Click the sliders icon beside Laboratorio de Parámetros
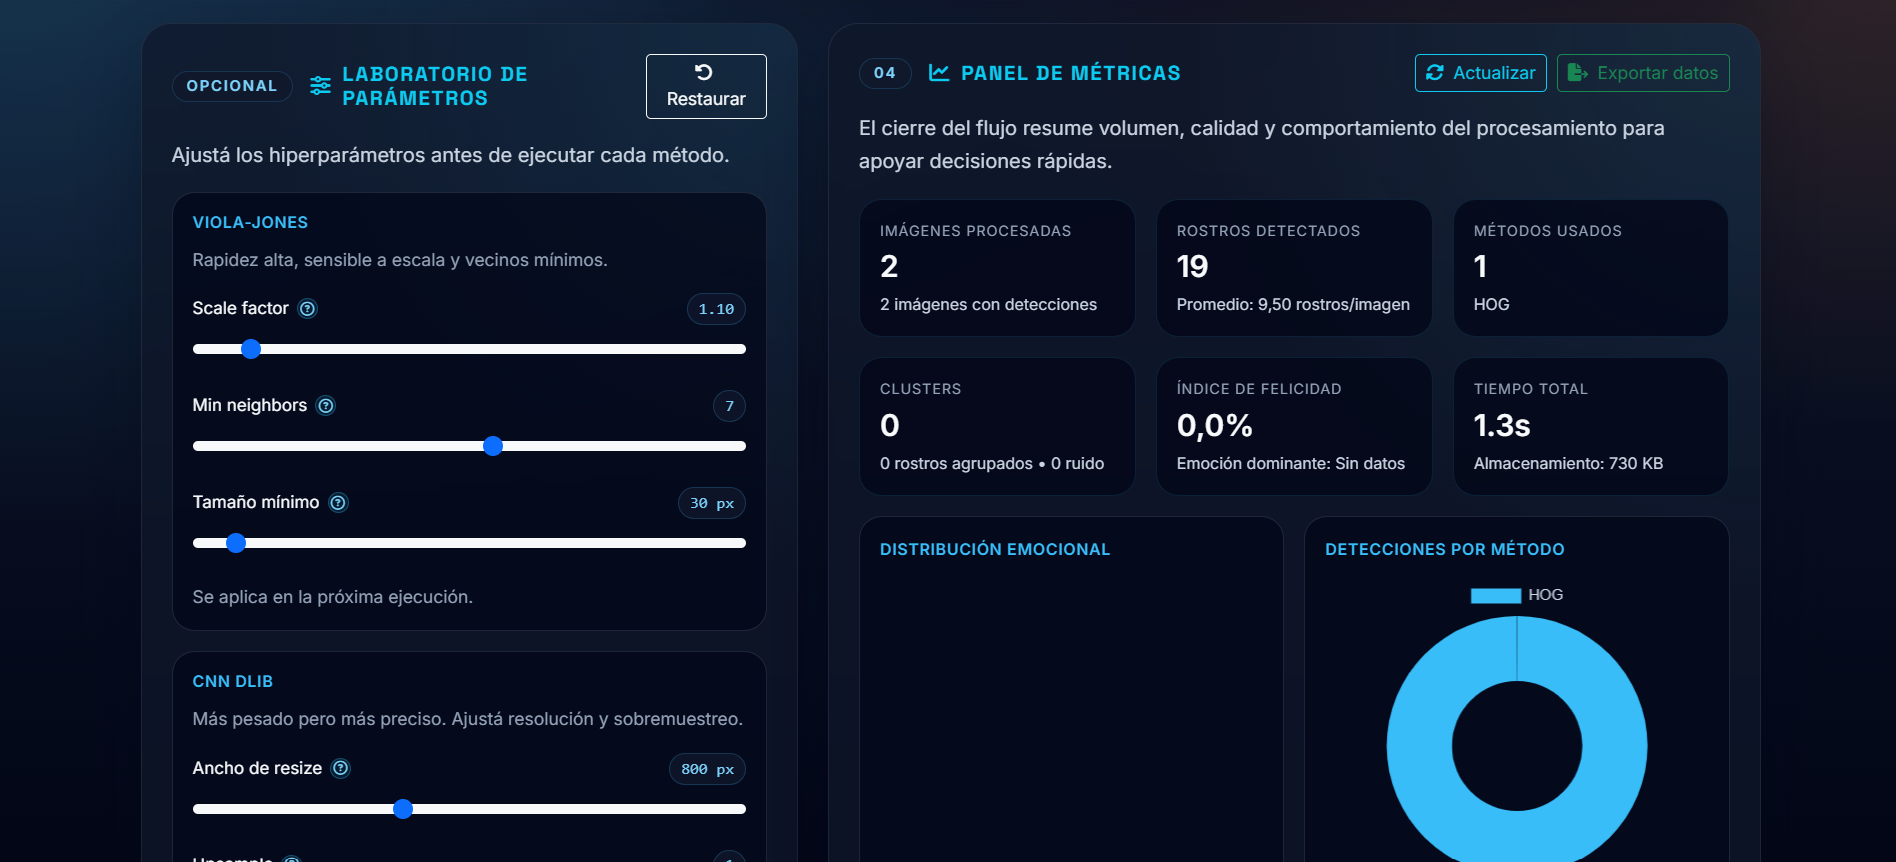The image size is (1896, 862). point(320,86)
